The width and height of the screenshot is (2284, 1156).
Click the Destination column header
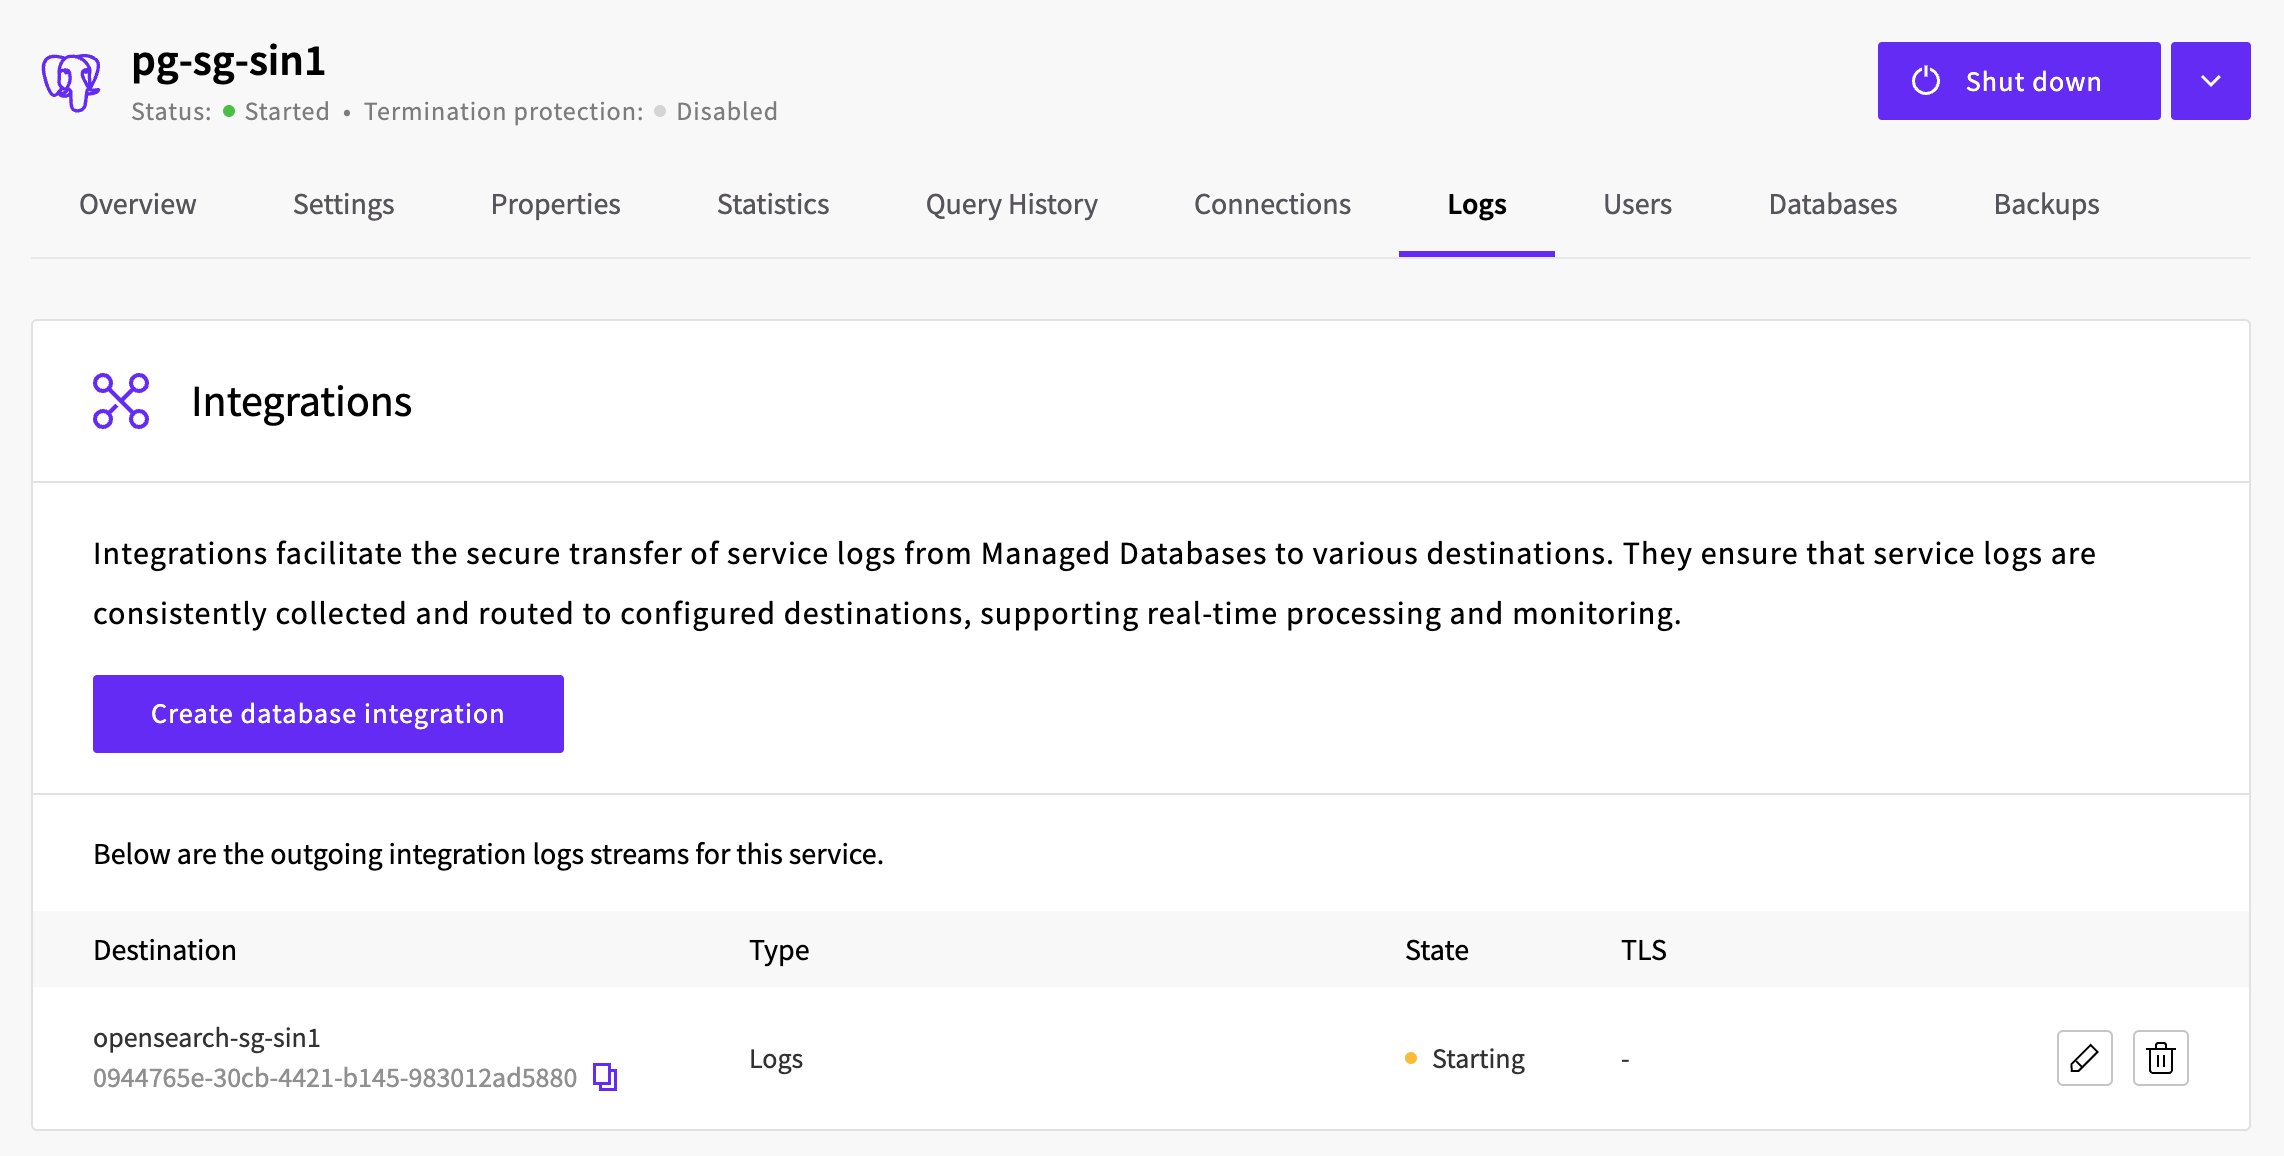click(x=165, y=950)
